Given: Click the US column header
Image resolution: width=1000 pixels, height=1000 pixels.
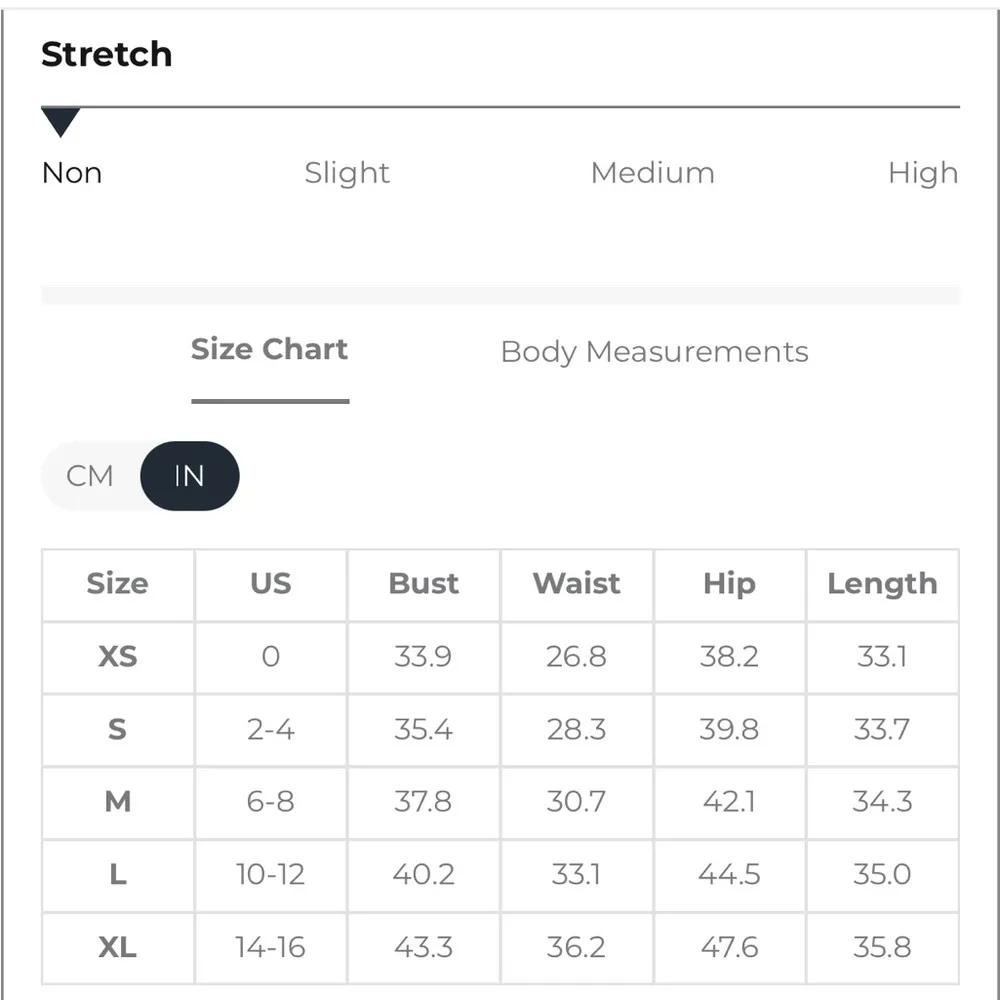Looking at the screenshot, I should pyautogui.click(x=271, y=584).
